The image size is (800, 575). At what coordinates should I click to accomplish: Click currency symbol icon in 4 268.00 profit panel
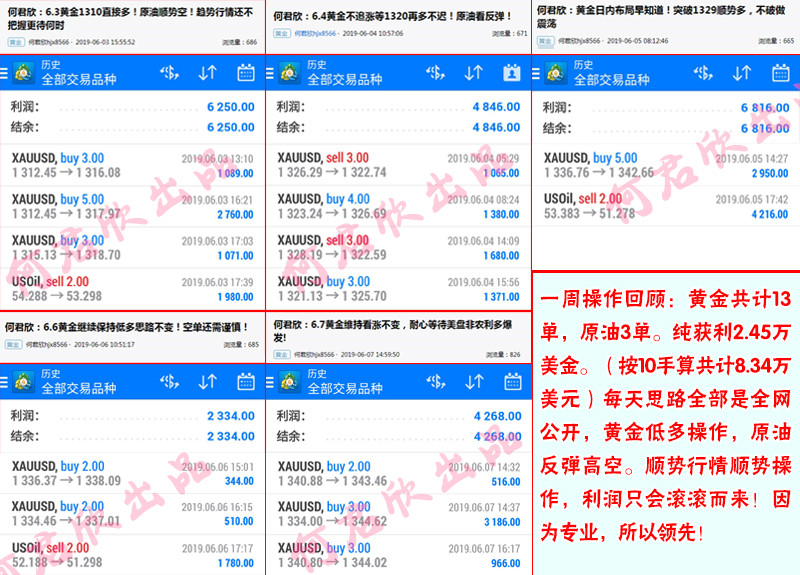point(436,382)
